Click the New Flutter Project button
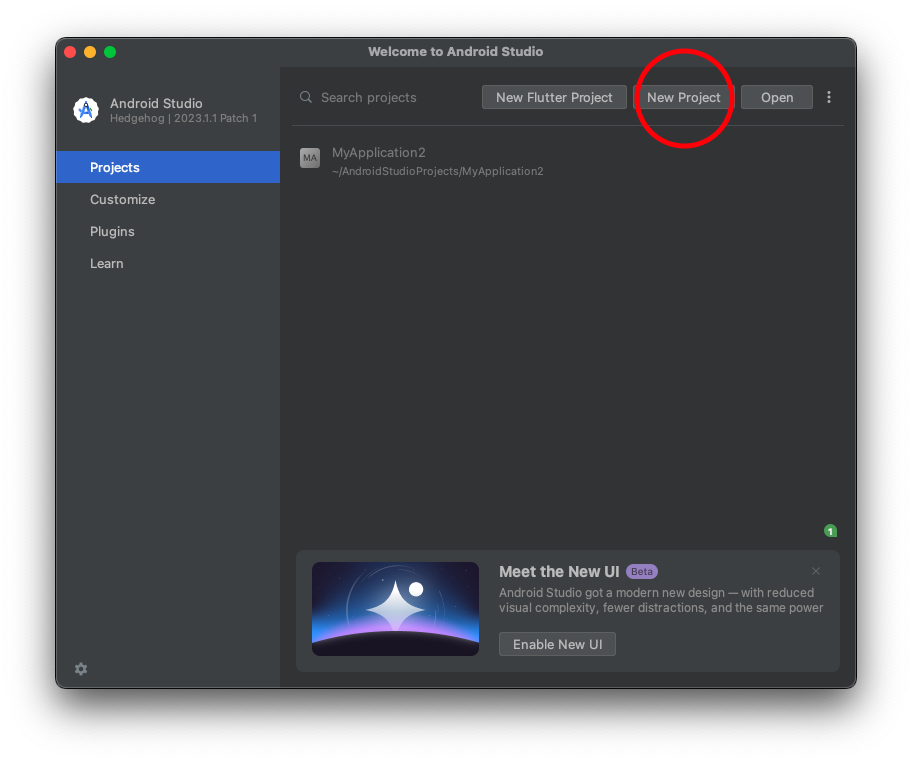 (554, 97)
